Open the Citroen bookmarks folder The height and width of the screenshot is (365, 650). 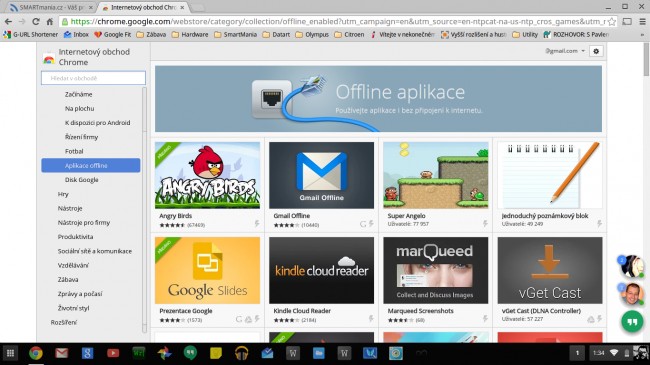(349, 35)
